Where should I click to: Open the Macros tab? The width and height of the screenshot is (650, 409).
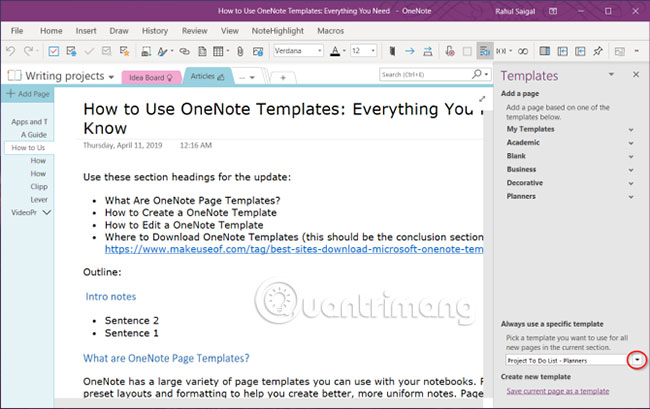[x=330, y=31]
